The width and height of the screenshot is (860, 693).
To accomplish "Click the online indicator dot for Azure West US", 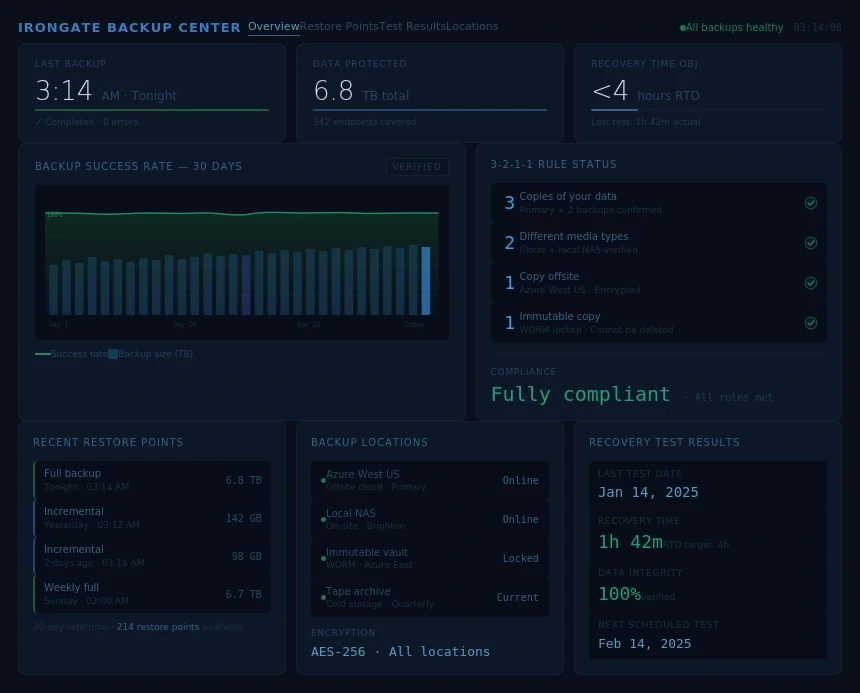I will click(323, 480).
